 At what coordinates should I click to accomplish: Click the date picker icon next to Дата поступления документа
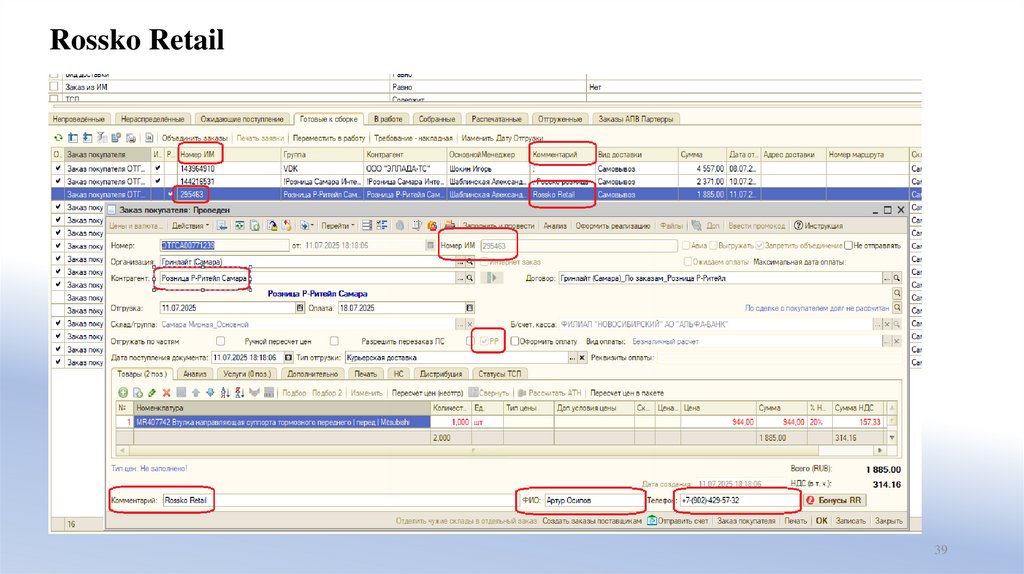click(x=288, y=358)
